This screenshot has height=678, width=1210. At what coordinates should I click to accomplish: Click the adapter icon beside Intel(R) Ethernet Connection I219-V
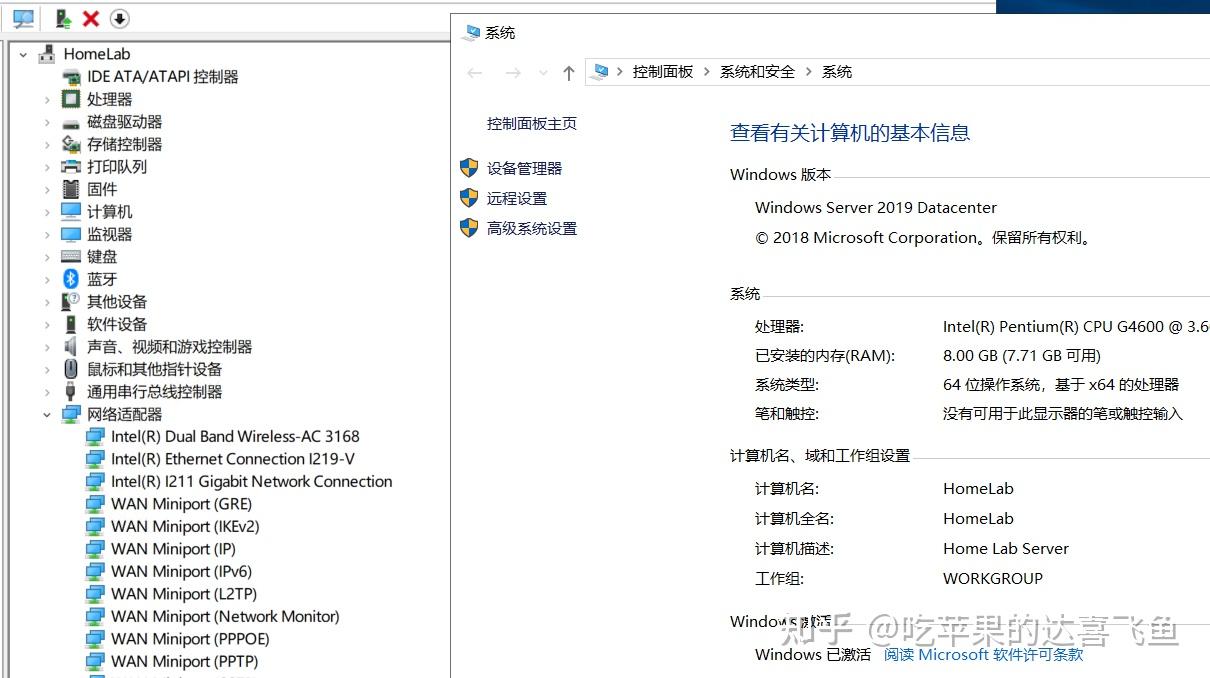[x=95, y=459]
